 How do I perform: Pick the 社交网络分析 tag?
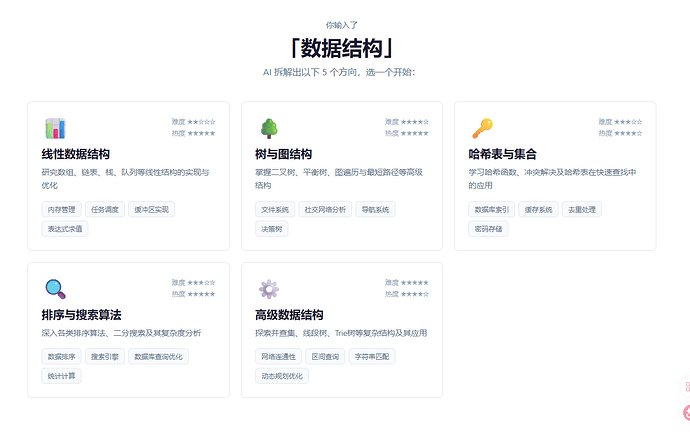325,209
